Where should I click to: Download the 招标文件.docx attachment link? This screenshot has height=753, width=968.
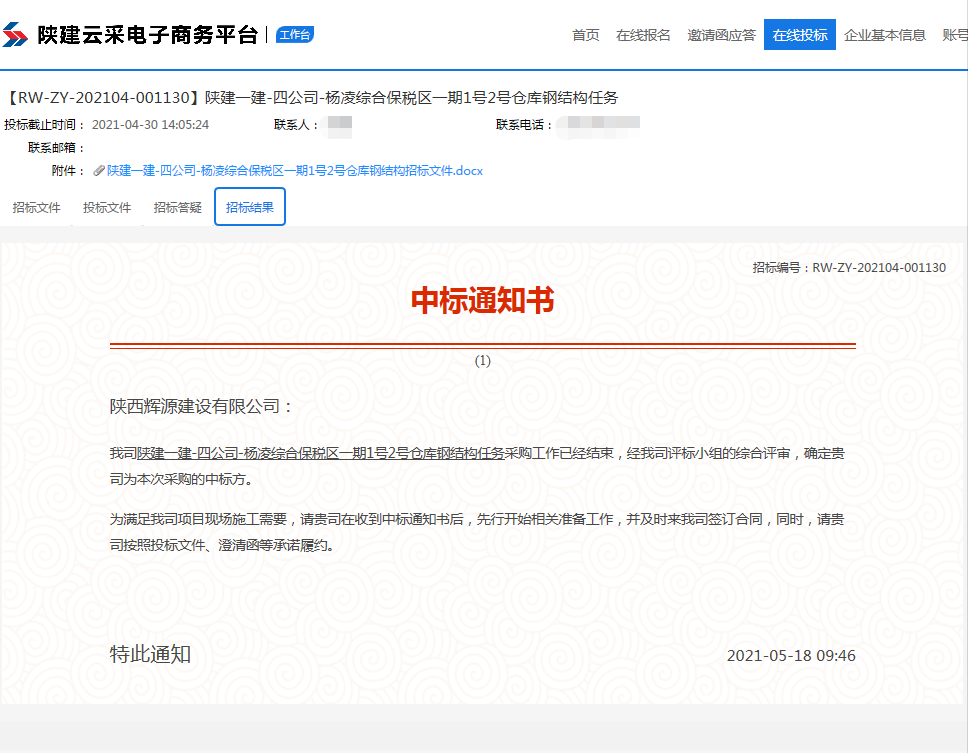tap(295, 171)
